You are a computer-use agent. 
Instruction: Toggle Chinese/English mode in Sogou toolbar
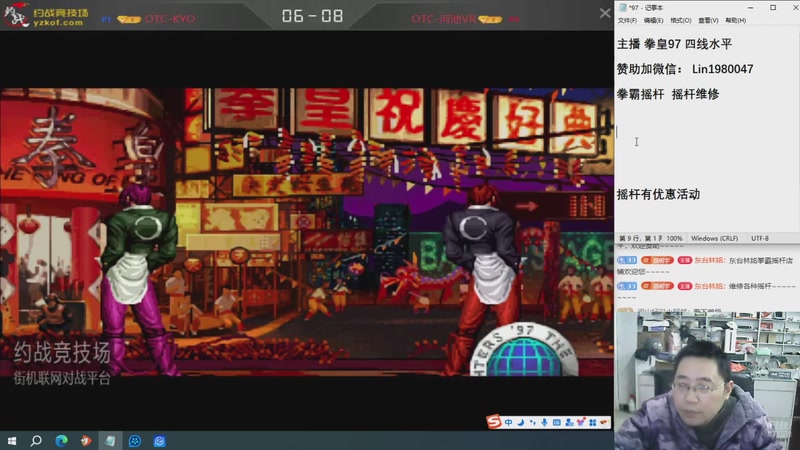point(509,422)
